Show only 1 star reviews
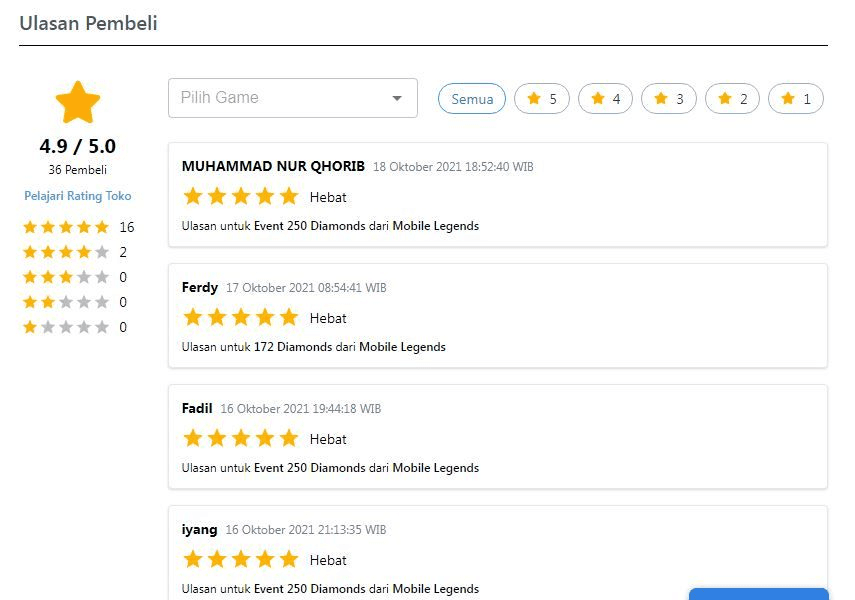Viewport: 855px width, 600px height. (x=796, y=99)
